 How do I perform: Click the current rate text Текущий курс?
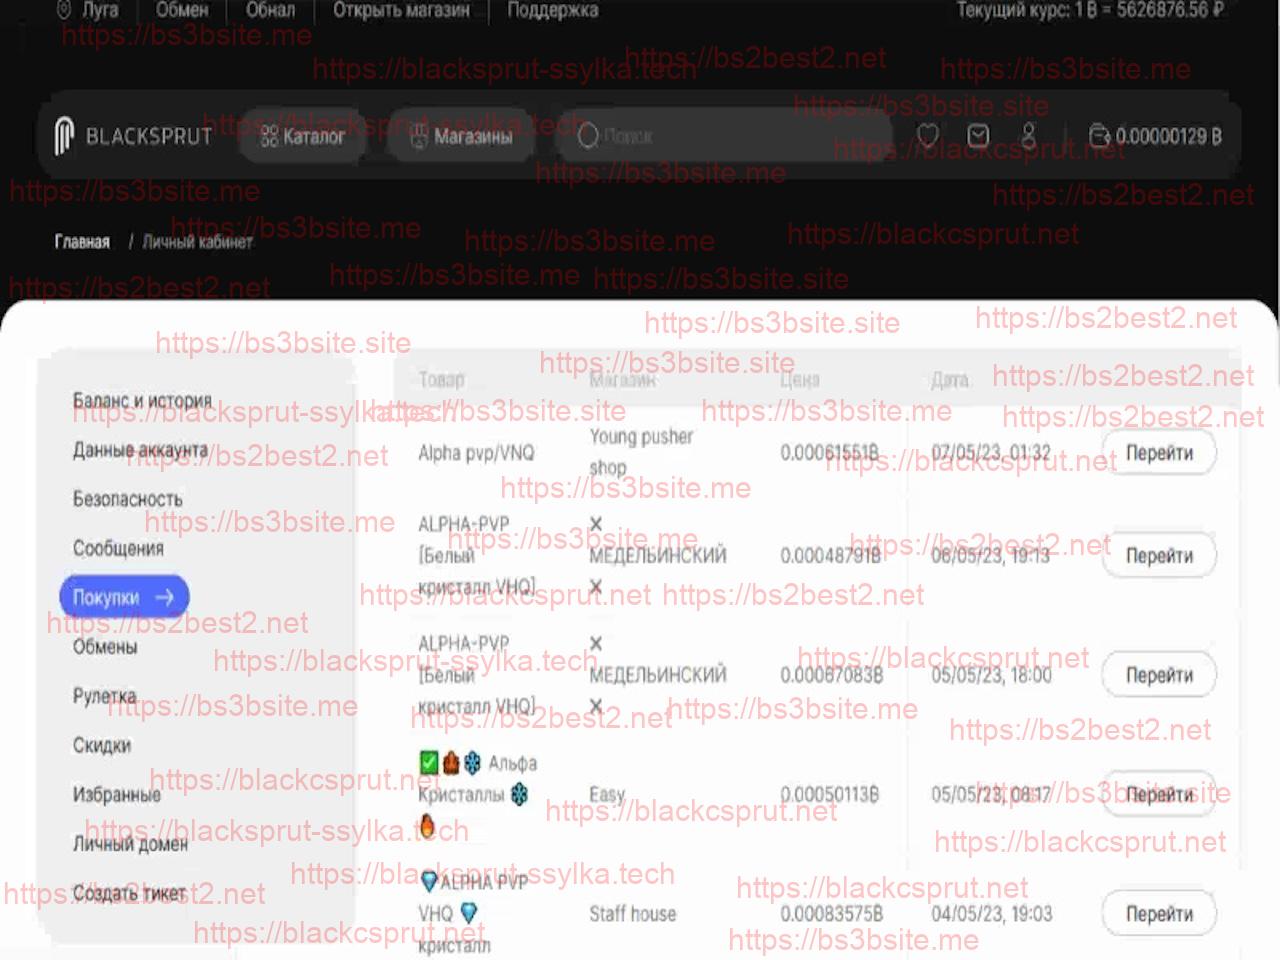[1090, 10]
